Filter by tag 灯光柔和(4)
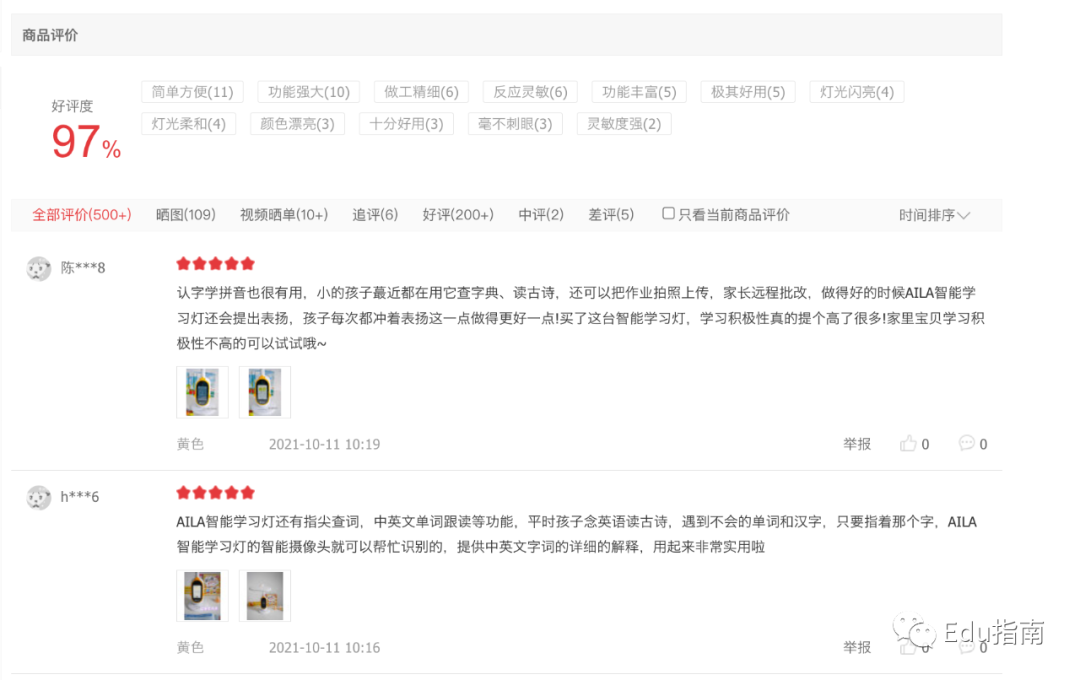 (x=189, y=124)
